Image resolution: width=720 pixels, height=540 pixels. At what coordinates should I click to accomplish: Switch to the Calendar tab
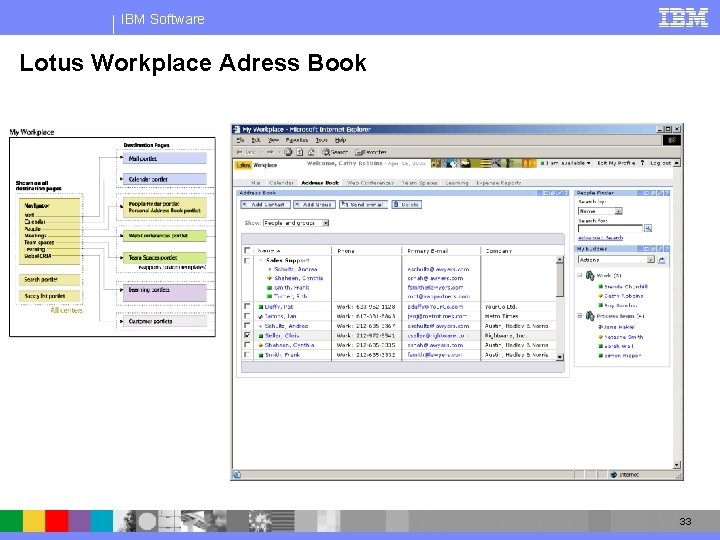point(281,183)
